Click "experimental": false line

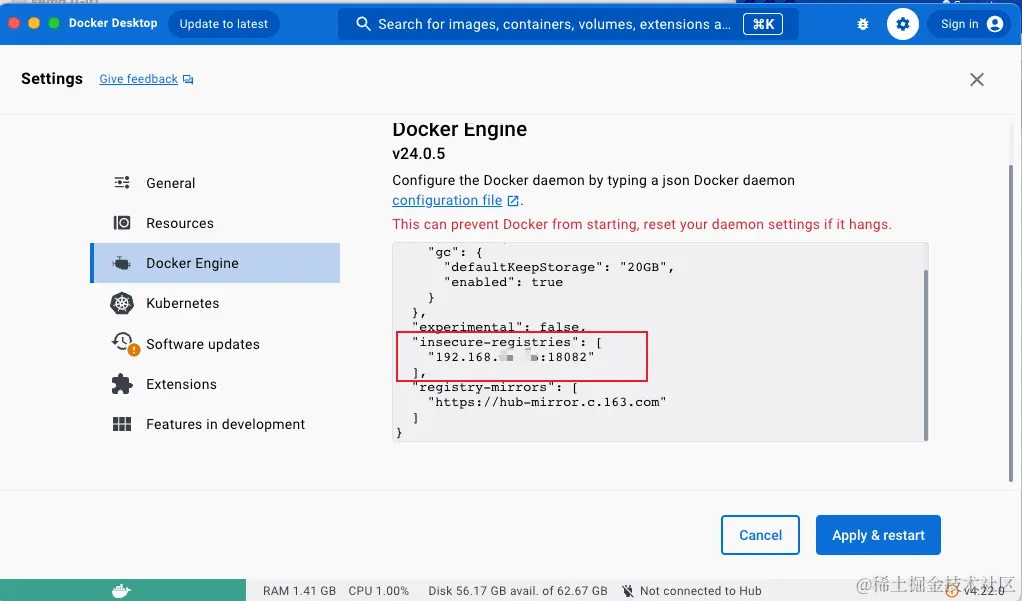[499, 327]
